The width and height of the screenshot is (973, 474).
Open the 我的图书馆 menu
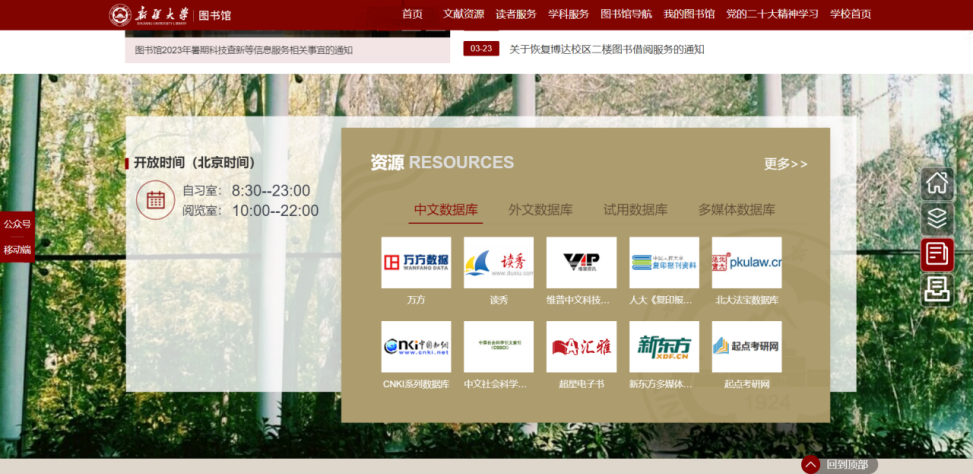(689, 14)
